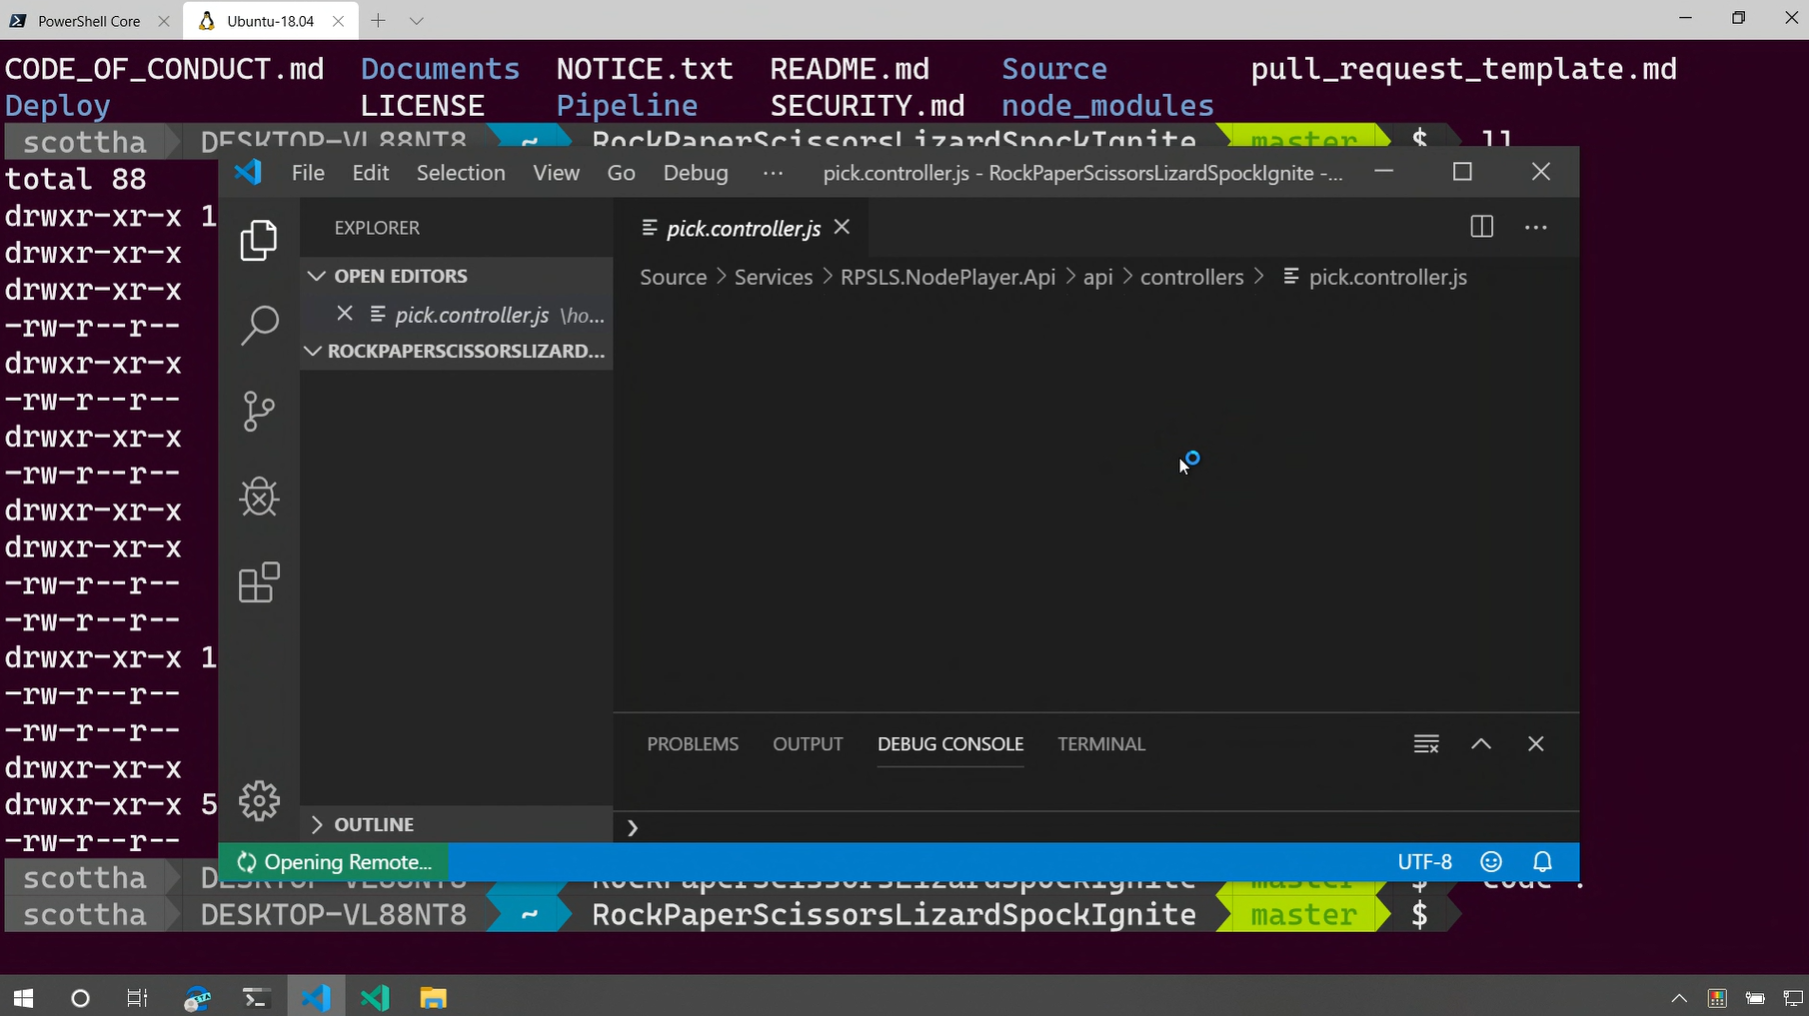This screenshot has width=1809, height=1016.
Task: Open the terminal app on the taskbar
Action: tap(256, 998)
